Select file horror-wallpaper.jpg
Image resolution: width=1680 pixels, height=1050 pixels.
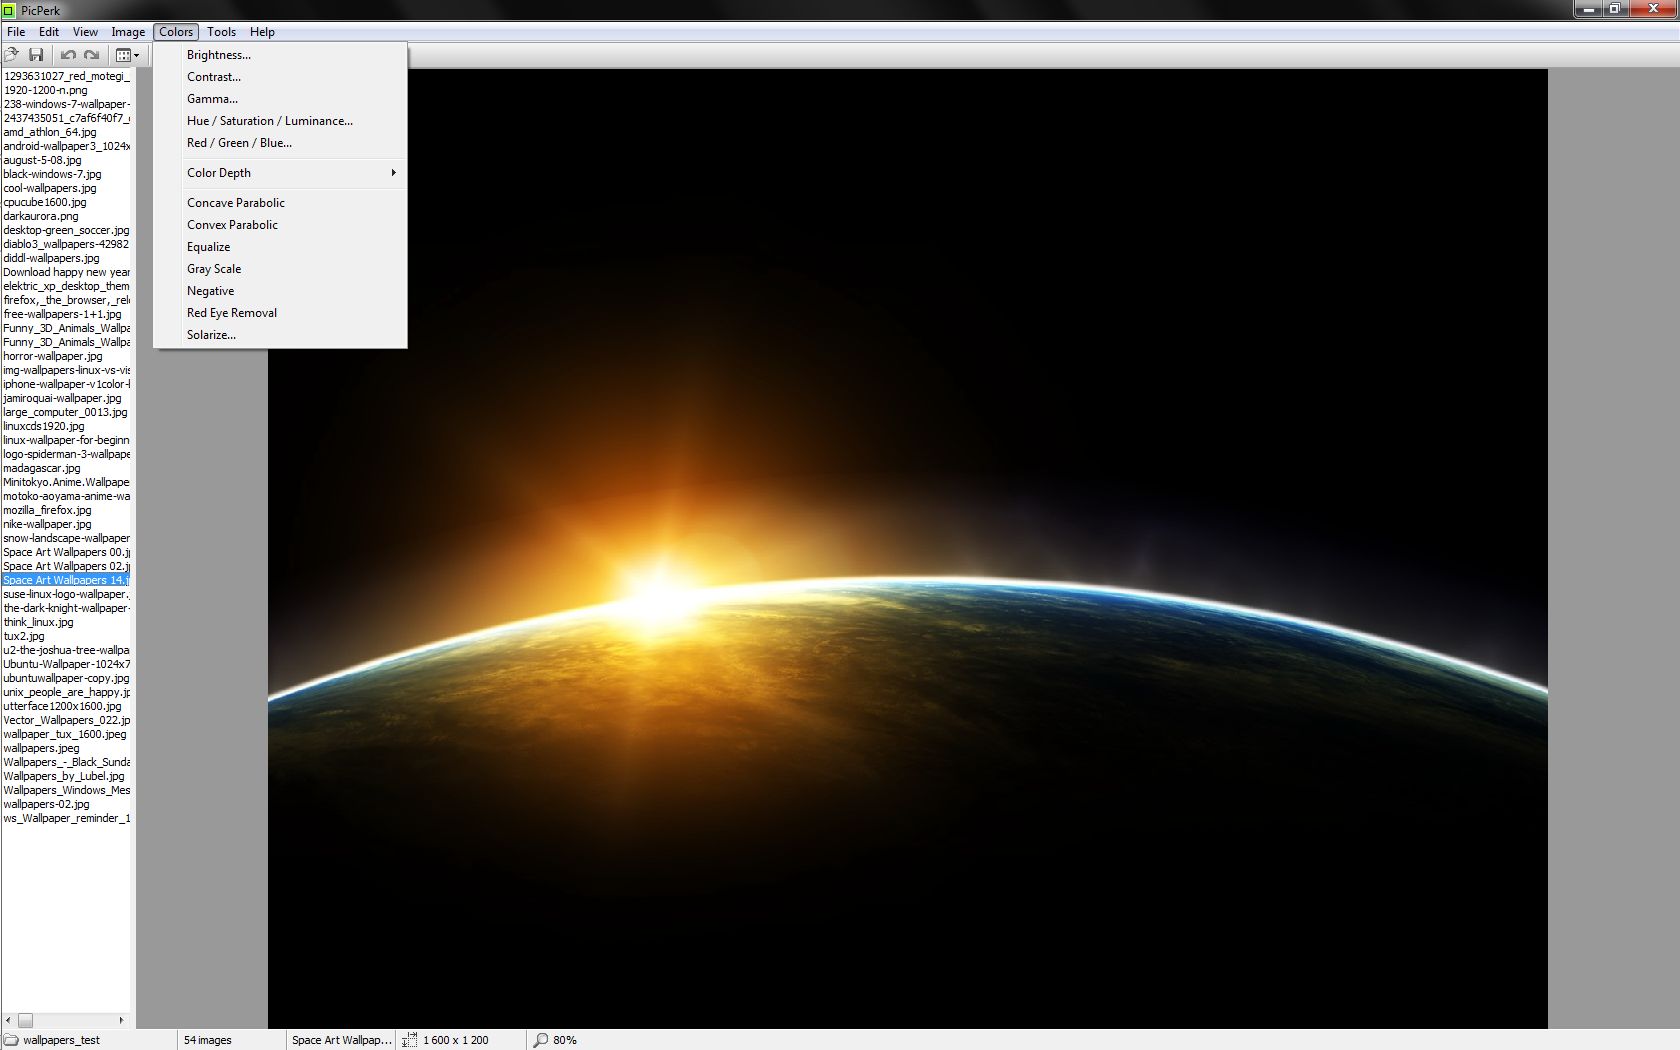(53, 356)
